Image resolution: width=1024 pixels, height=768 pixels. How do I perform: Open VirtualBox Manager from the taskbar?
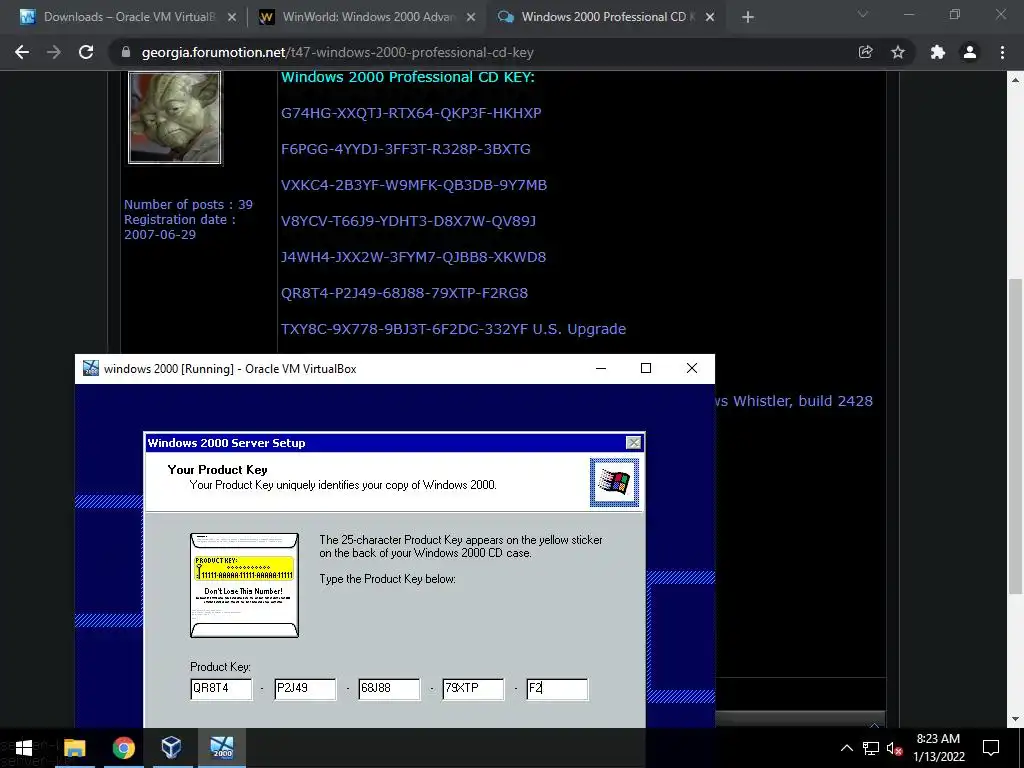coord(171,748)
